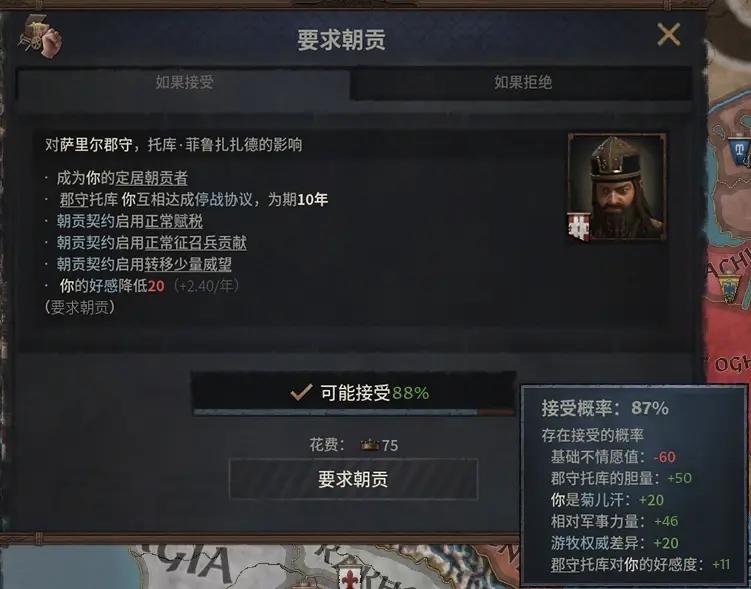Click the blue shield on the map edge

click(x=740, y=150)
